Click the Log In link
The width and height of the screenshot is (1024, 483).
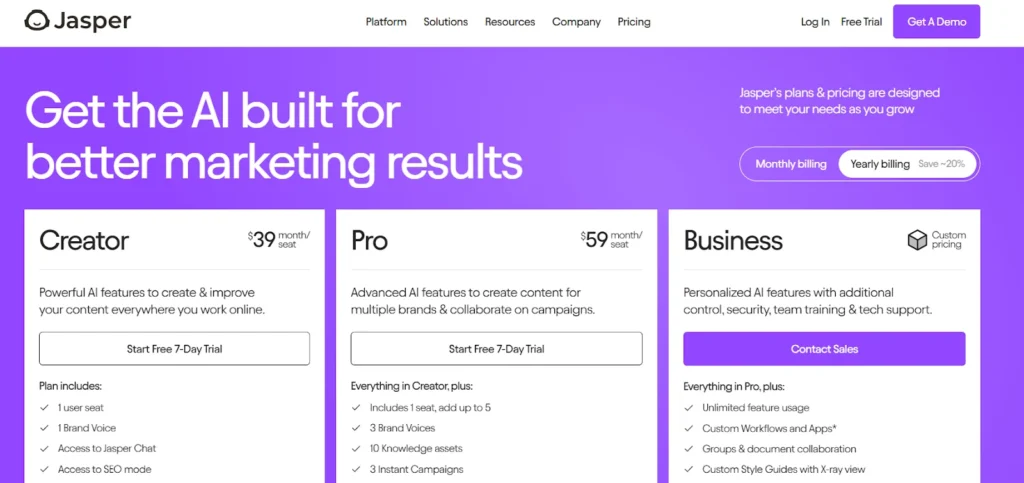tap(815, 22)
